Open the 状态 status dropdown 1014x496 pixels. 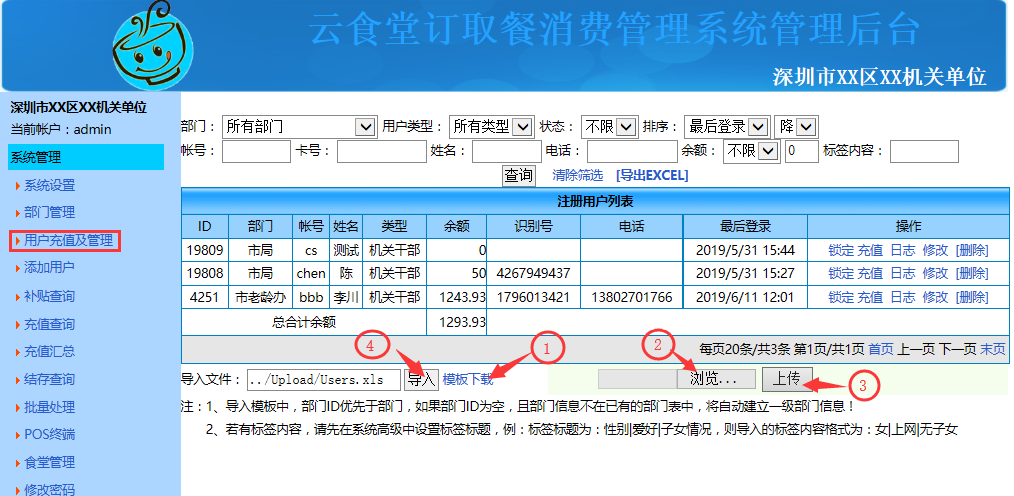(609, 127)
